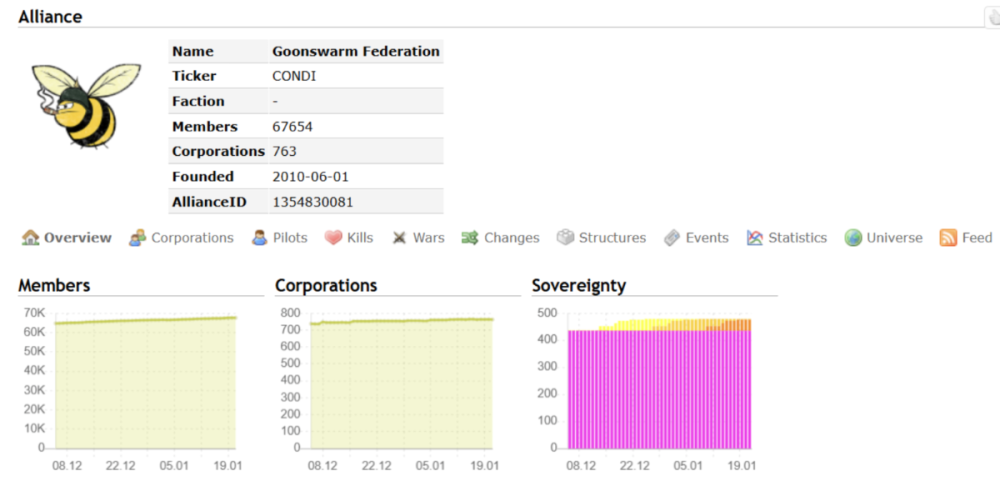Click the globe icon for Universe

853,238
